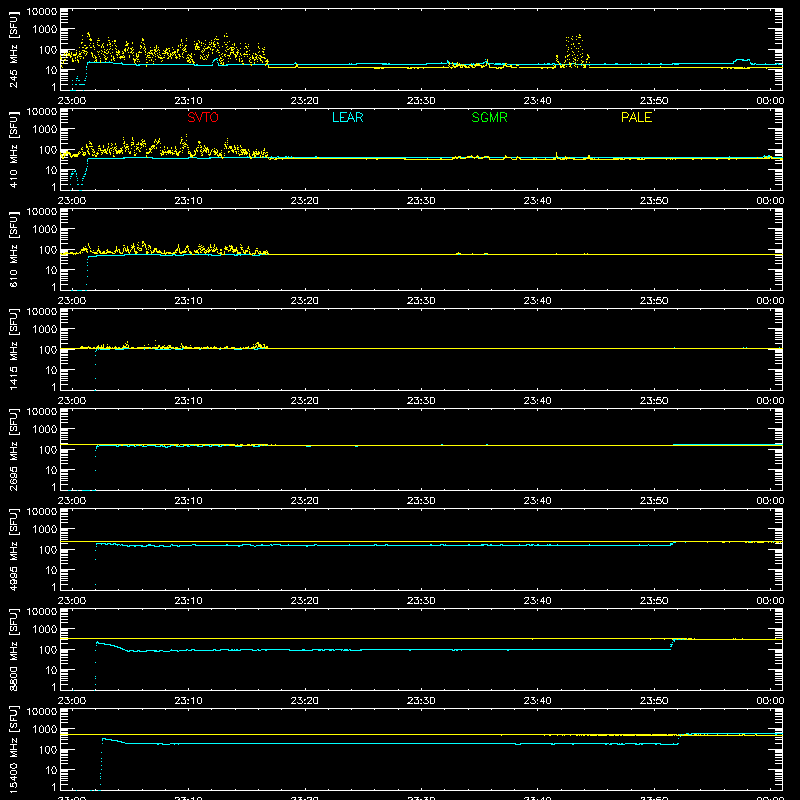Viewport: 800px width, 800px height.
Task: Select the 1415 MHz [SFU] axis title
Action: click(x=13, y=349)
